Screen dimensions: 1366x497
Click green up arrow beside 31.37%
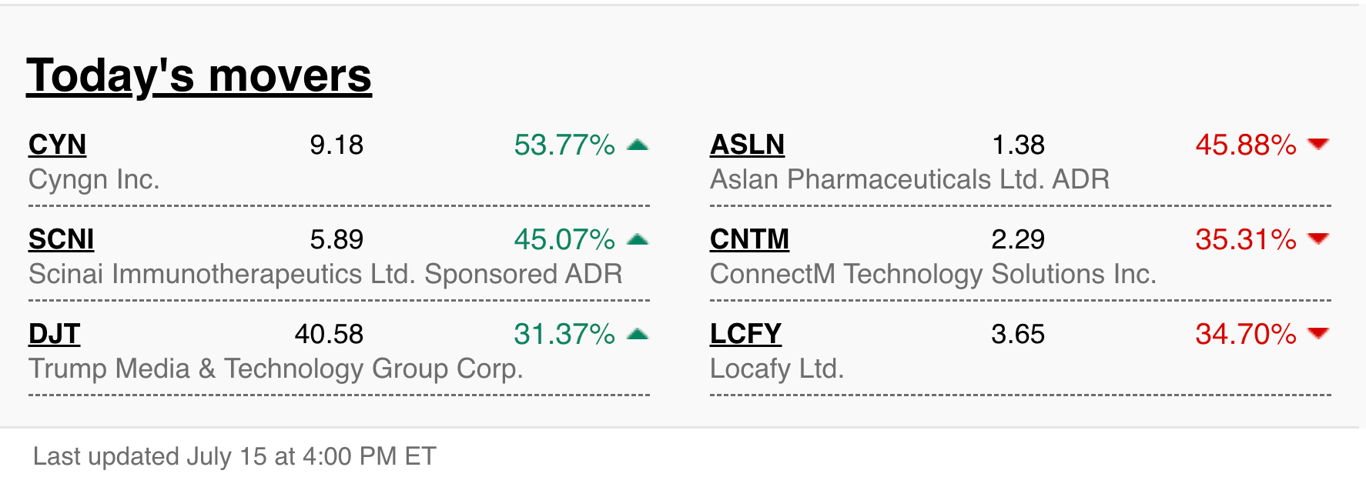(637, 334)
